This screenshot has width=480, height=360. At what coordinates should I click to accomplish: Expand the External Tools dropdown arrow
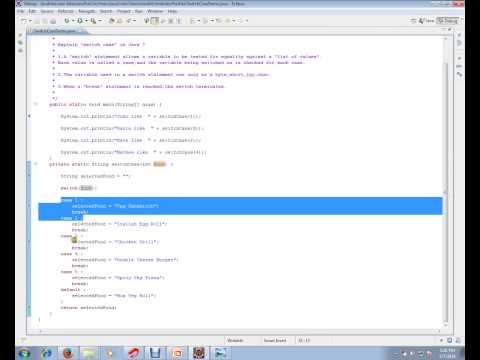click(x=100, y=21)
